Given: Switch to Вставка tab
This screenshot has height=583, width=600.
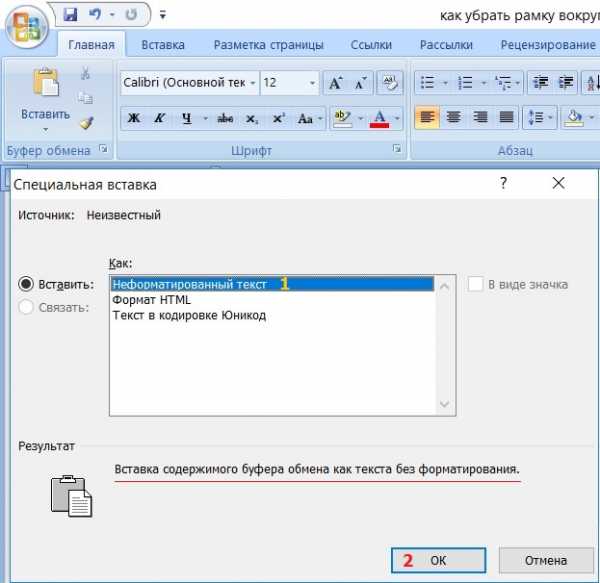Looking at the screenshot, I should [x=163, y=45].
